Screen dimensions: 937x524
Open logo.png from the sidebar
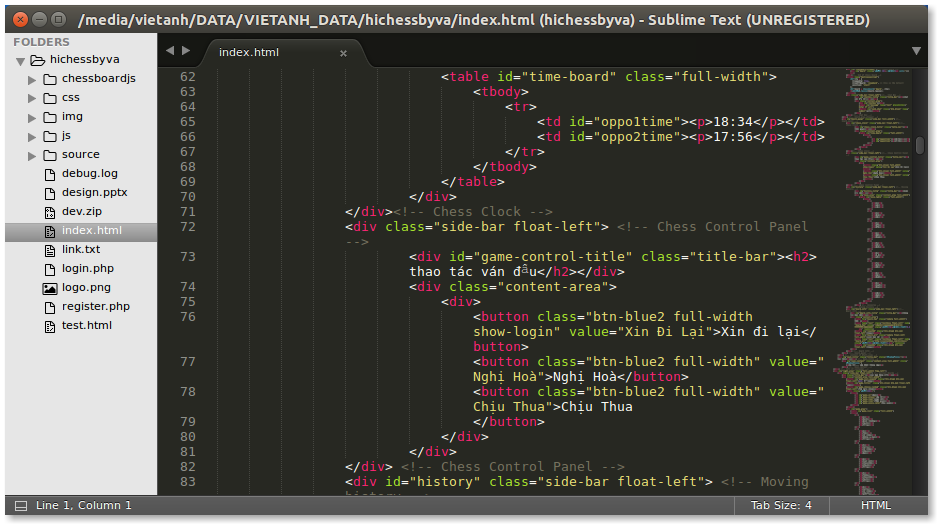pyautogui.click(x=86, y=287)
